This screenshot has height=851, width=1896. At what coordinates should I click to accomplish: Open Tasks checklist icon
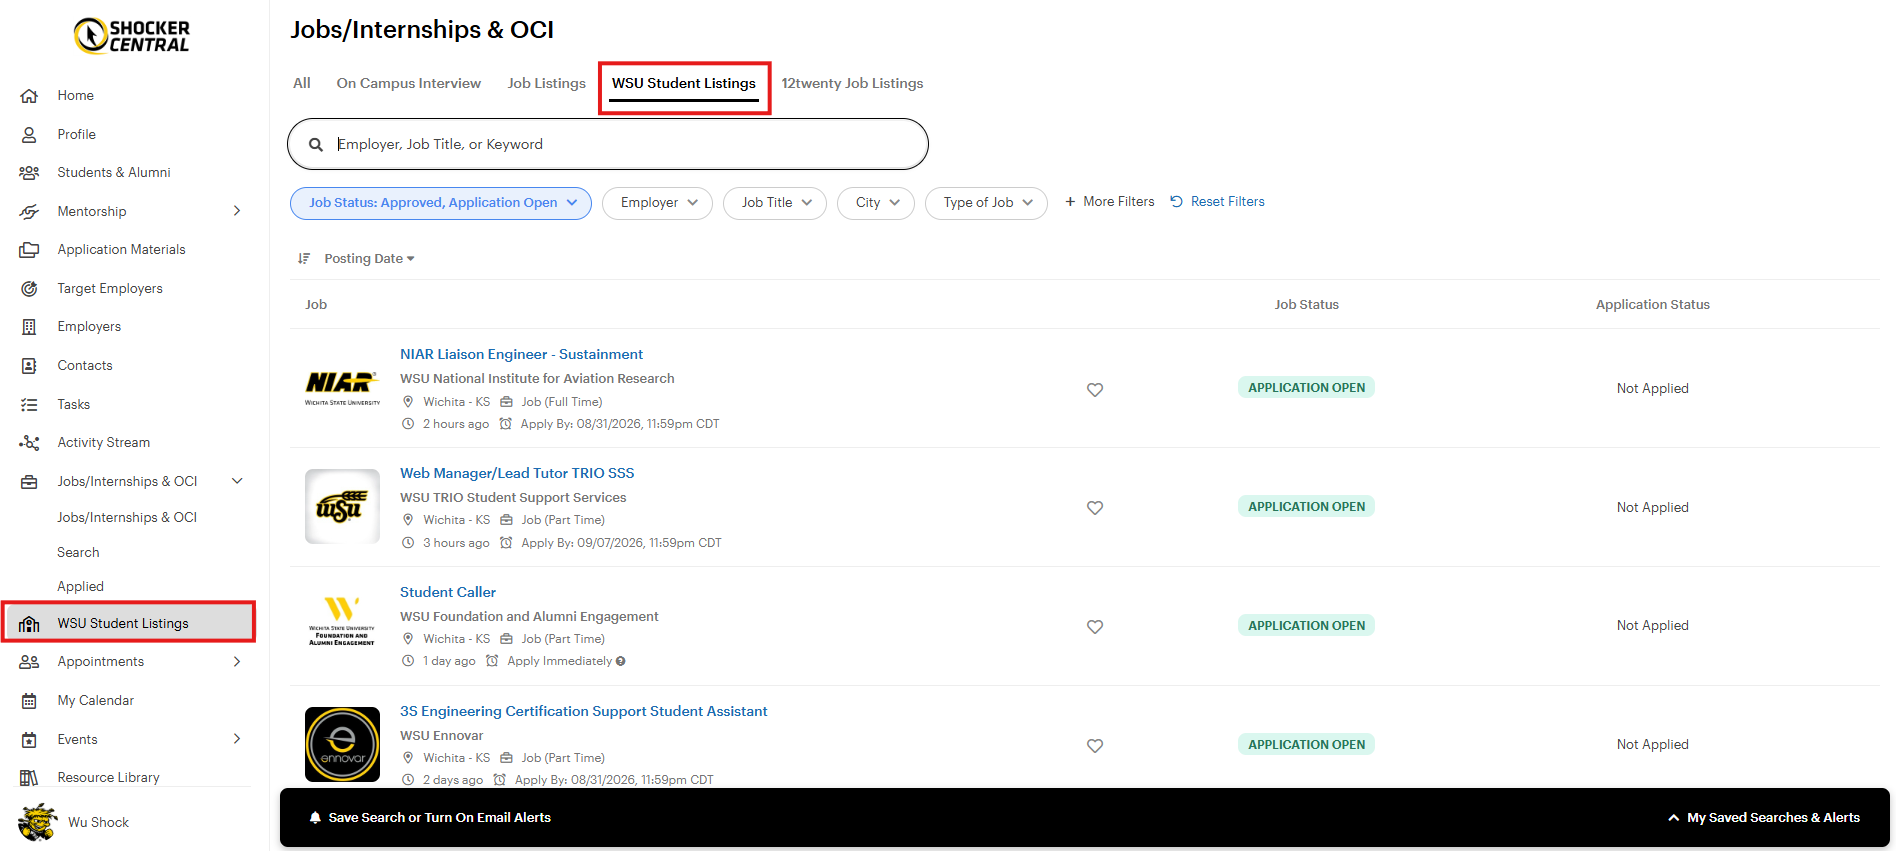[29, 405]
